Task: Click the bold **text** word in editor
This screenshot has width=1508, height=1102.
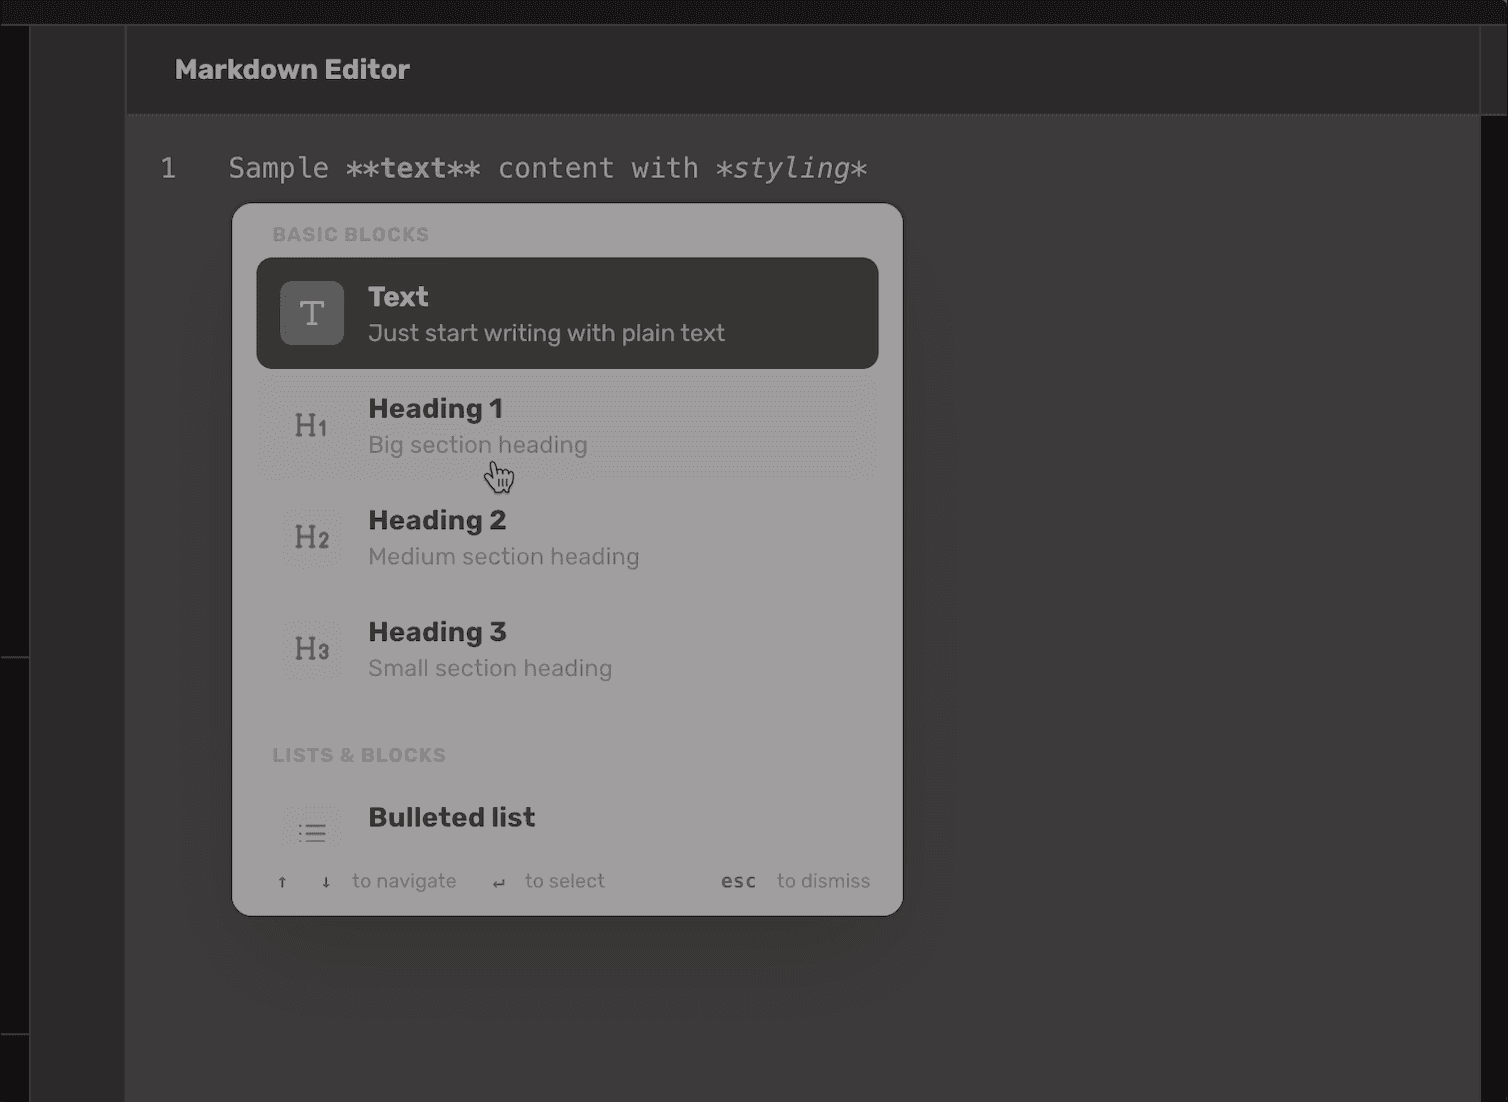Action: click(x=413, y=168)
